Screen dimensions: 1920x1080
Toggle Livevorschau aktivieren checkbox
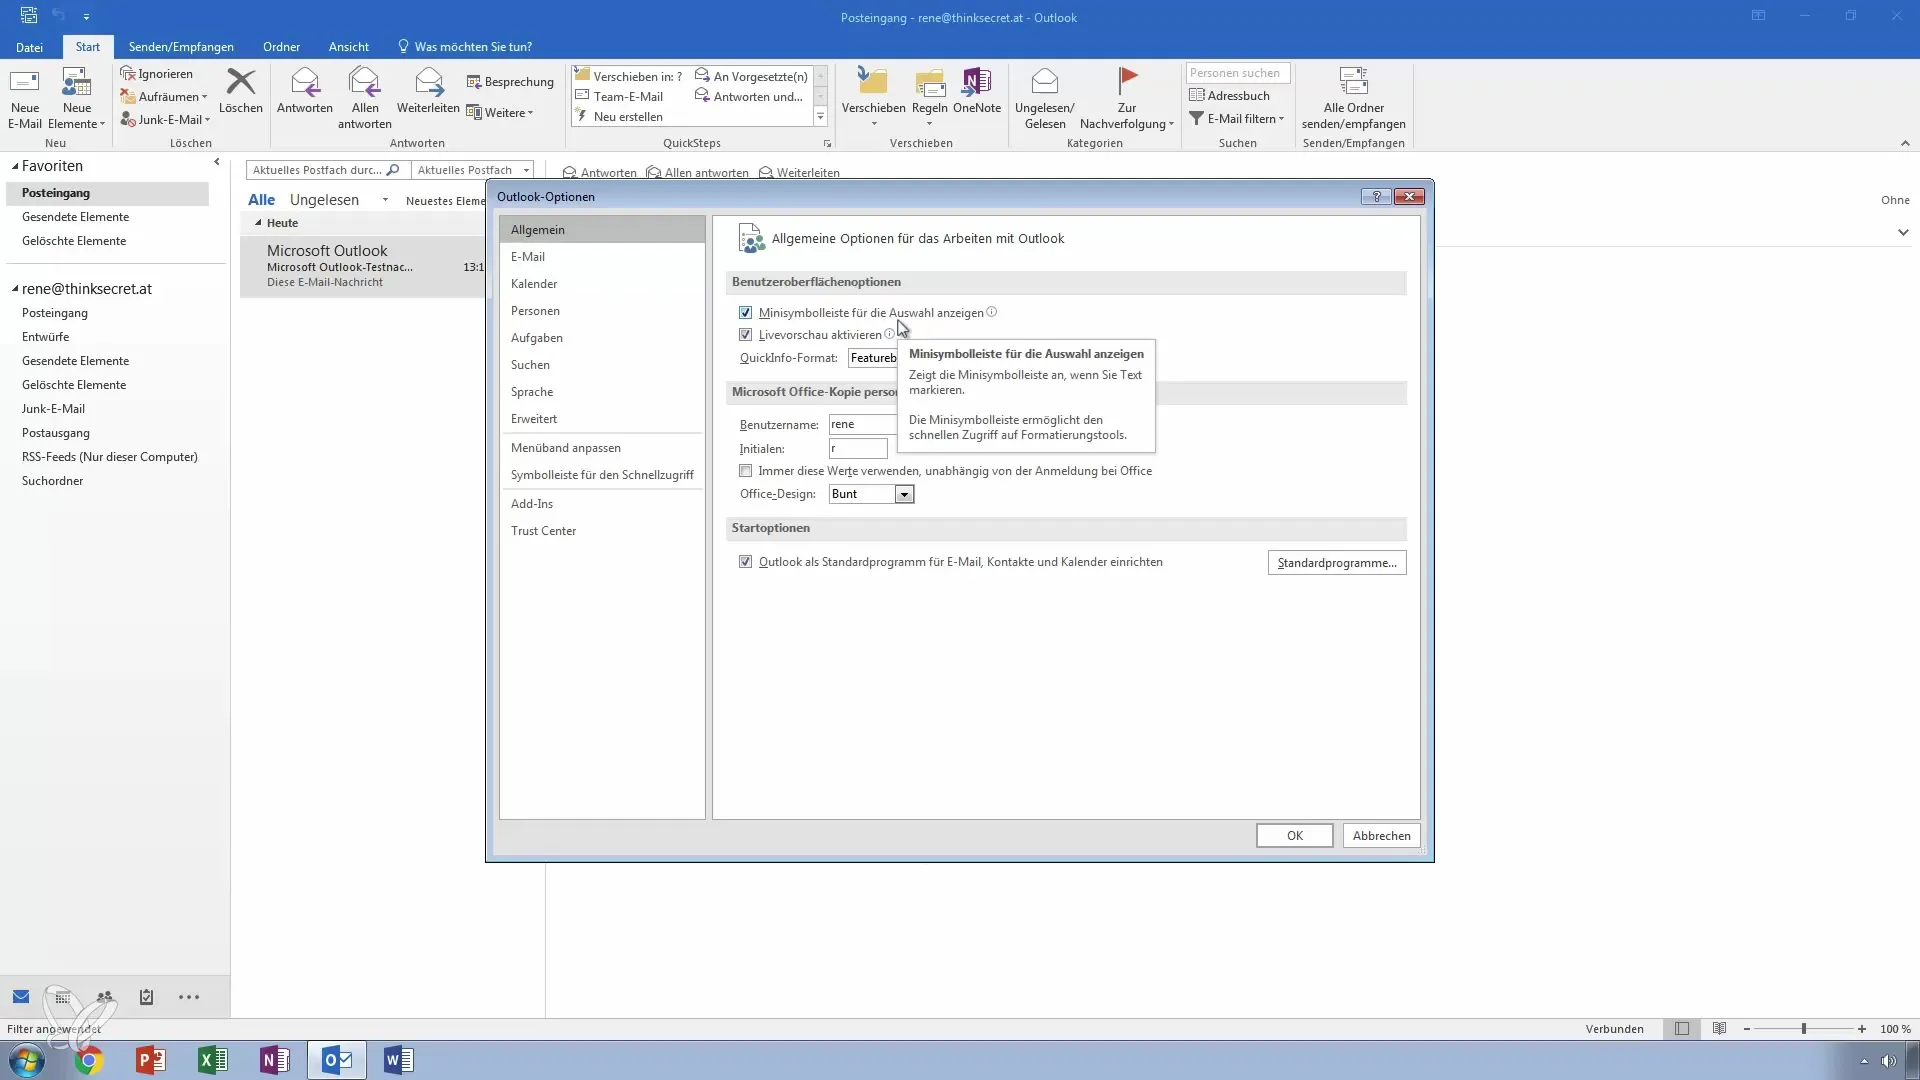745,335
